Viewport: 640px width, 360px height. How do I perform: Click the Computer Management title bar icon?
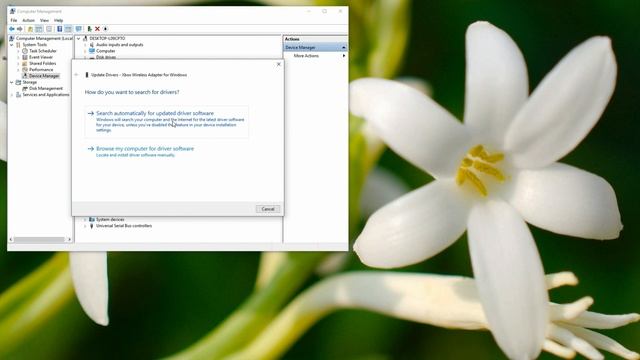tap(12, 11)
